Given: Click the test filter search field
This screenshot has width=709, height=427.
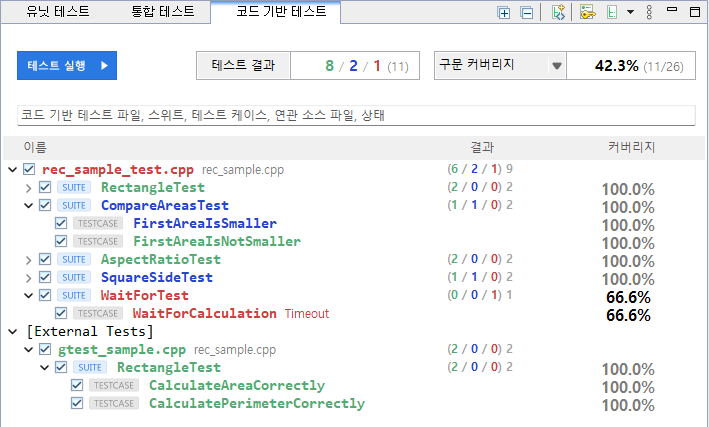Looking at the screenshot, I should [x=356, y=115].
